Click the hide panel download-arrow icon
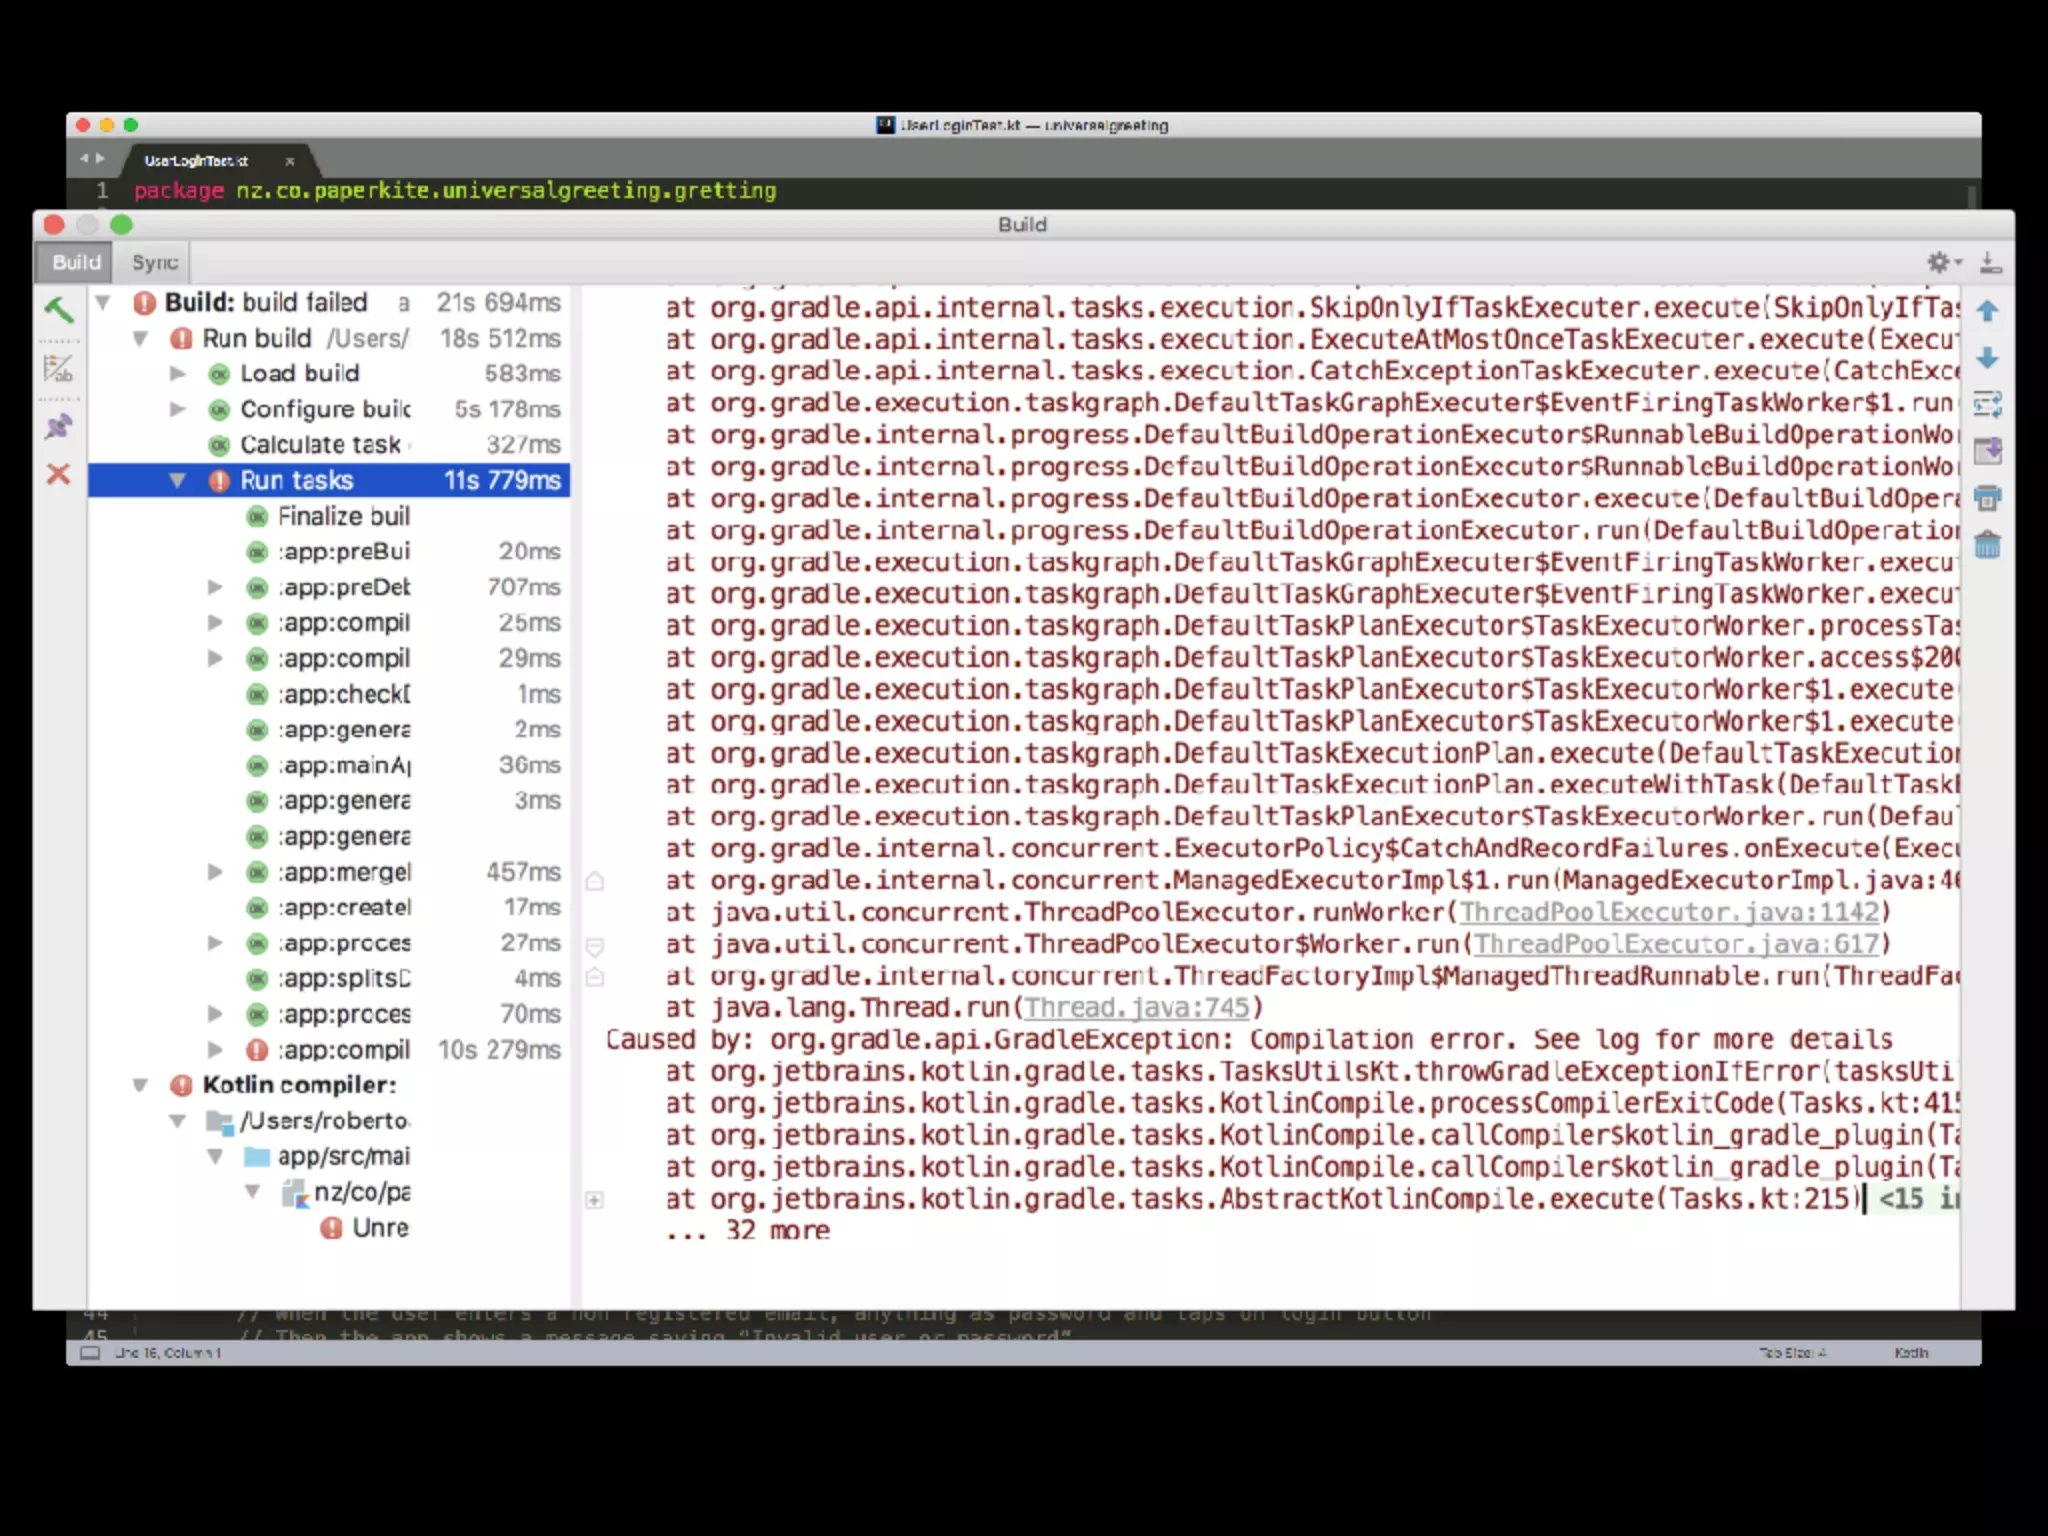Image resolution: width=2048 pixels, height=1536 pixels. pos(1990,262)
